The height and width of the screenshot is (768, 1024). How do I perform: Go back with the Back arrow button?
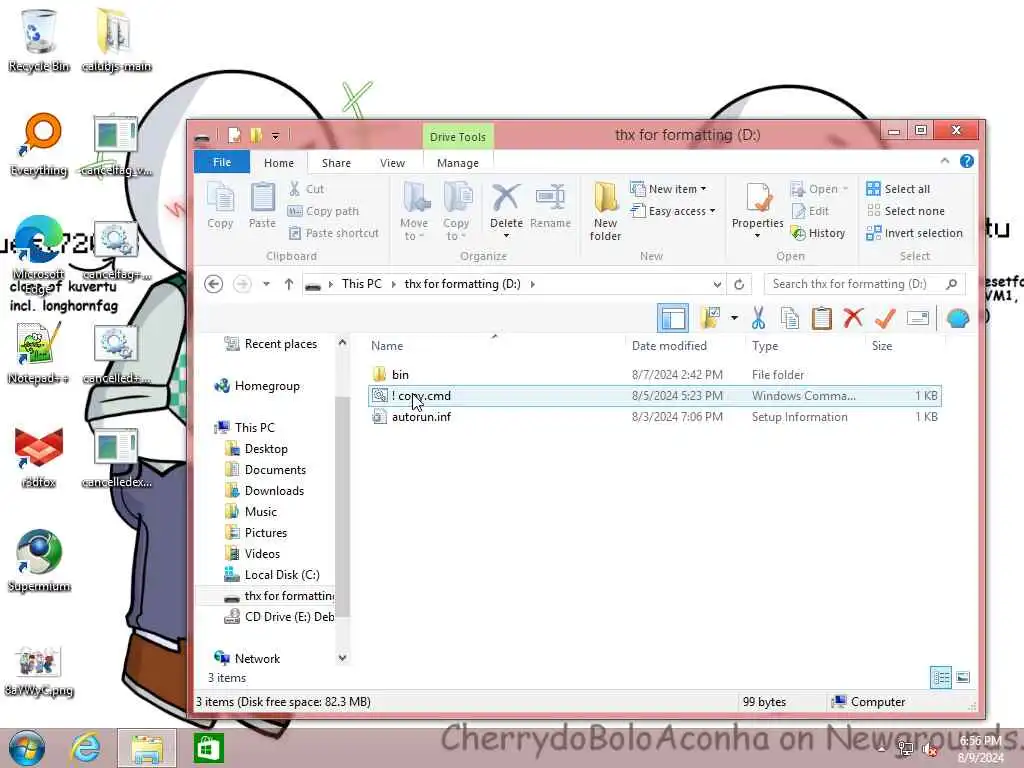pos(214,284)
